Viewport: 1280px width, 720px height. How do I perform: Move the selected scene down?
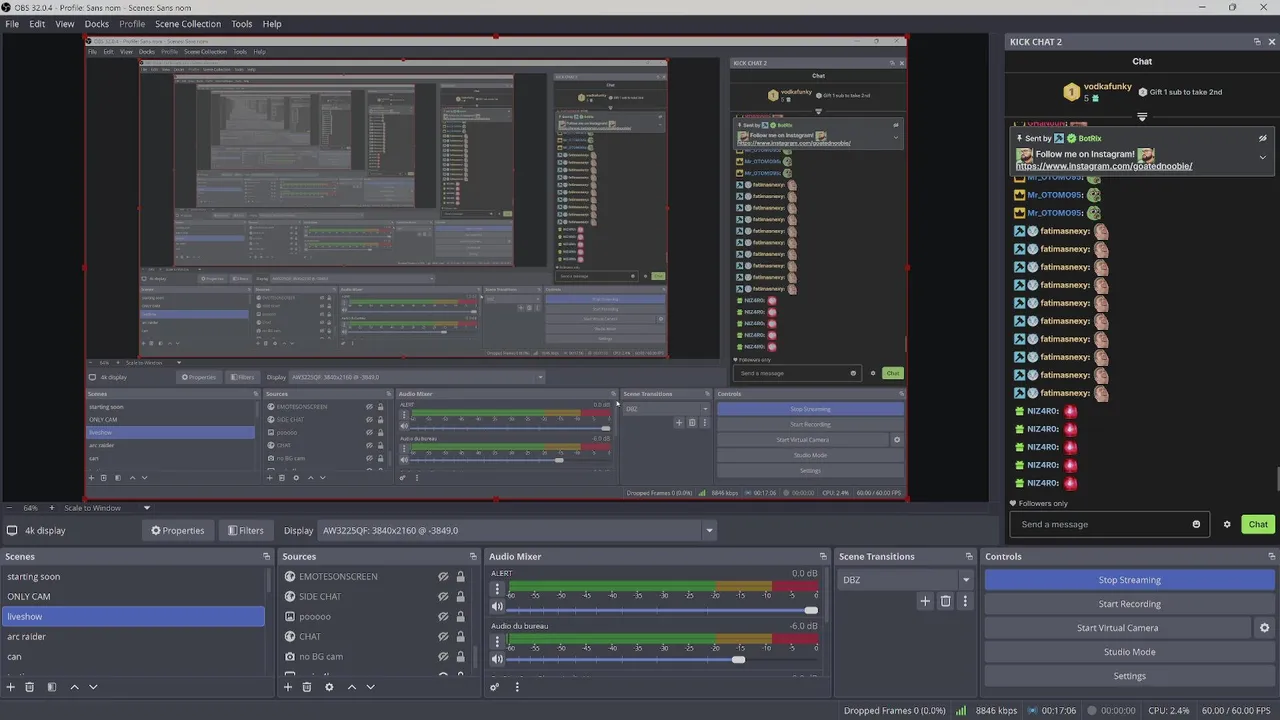click(x=93, y=687)
